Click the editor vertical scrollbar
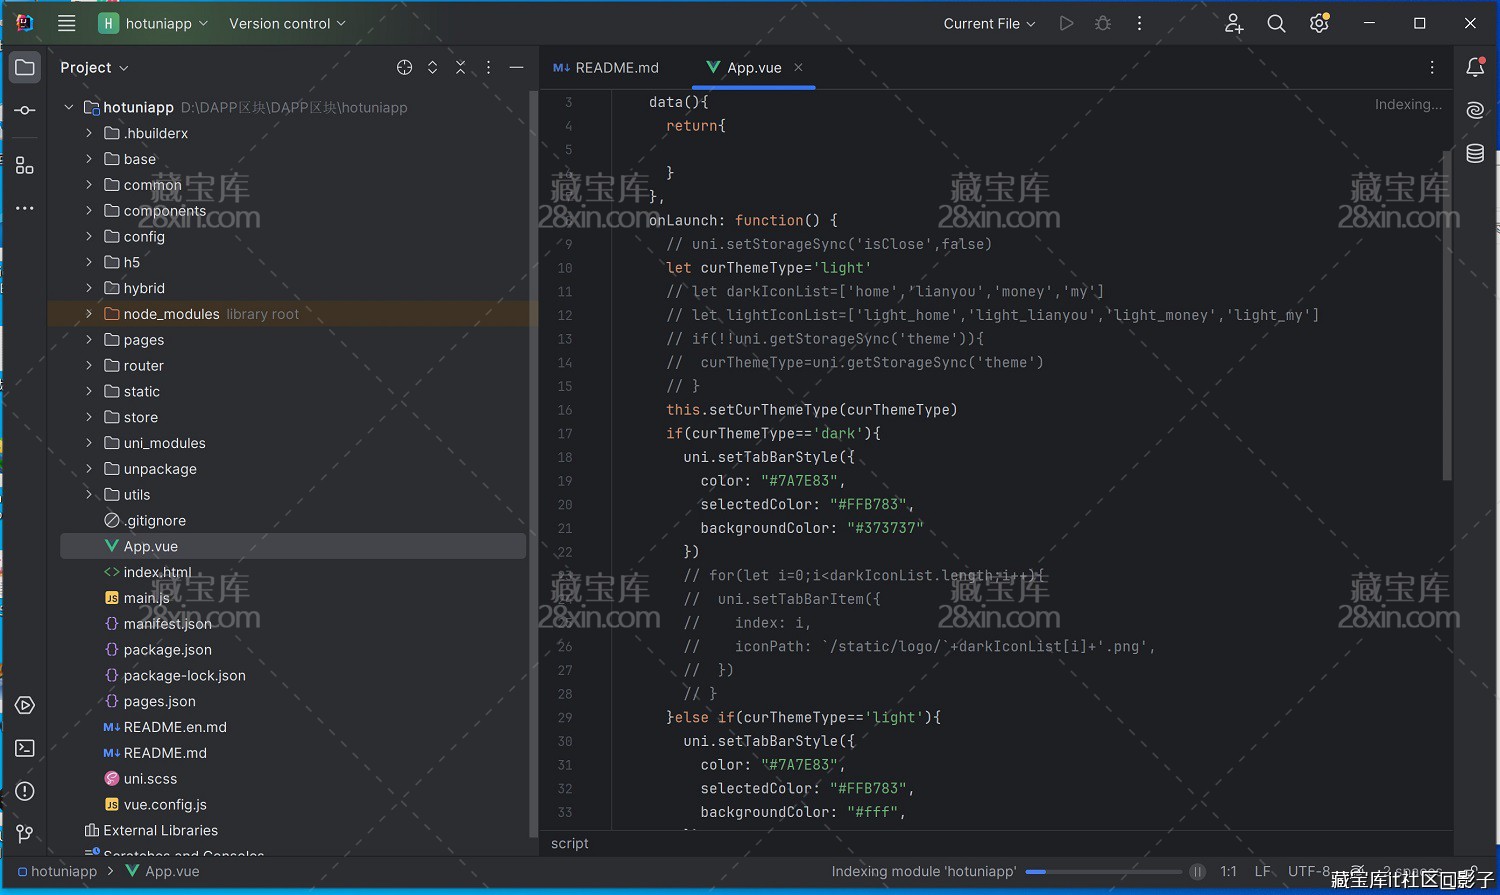Viewport: 1500px width, 895px height. click(x=1446, y=315)
